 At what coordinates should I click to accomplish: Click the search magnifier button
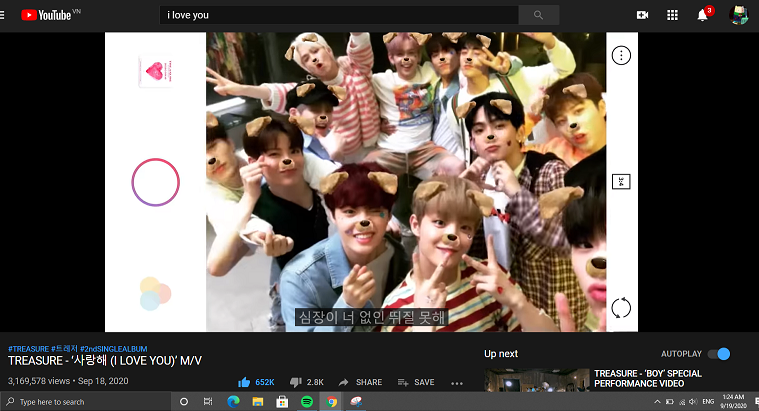pos(539,15)
